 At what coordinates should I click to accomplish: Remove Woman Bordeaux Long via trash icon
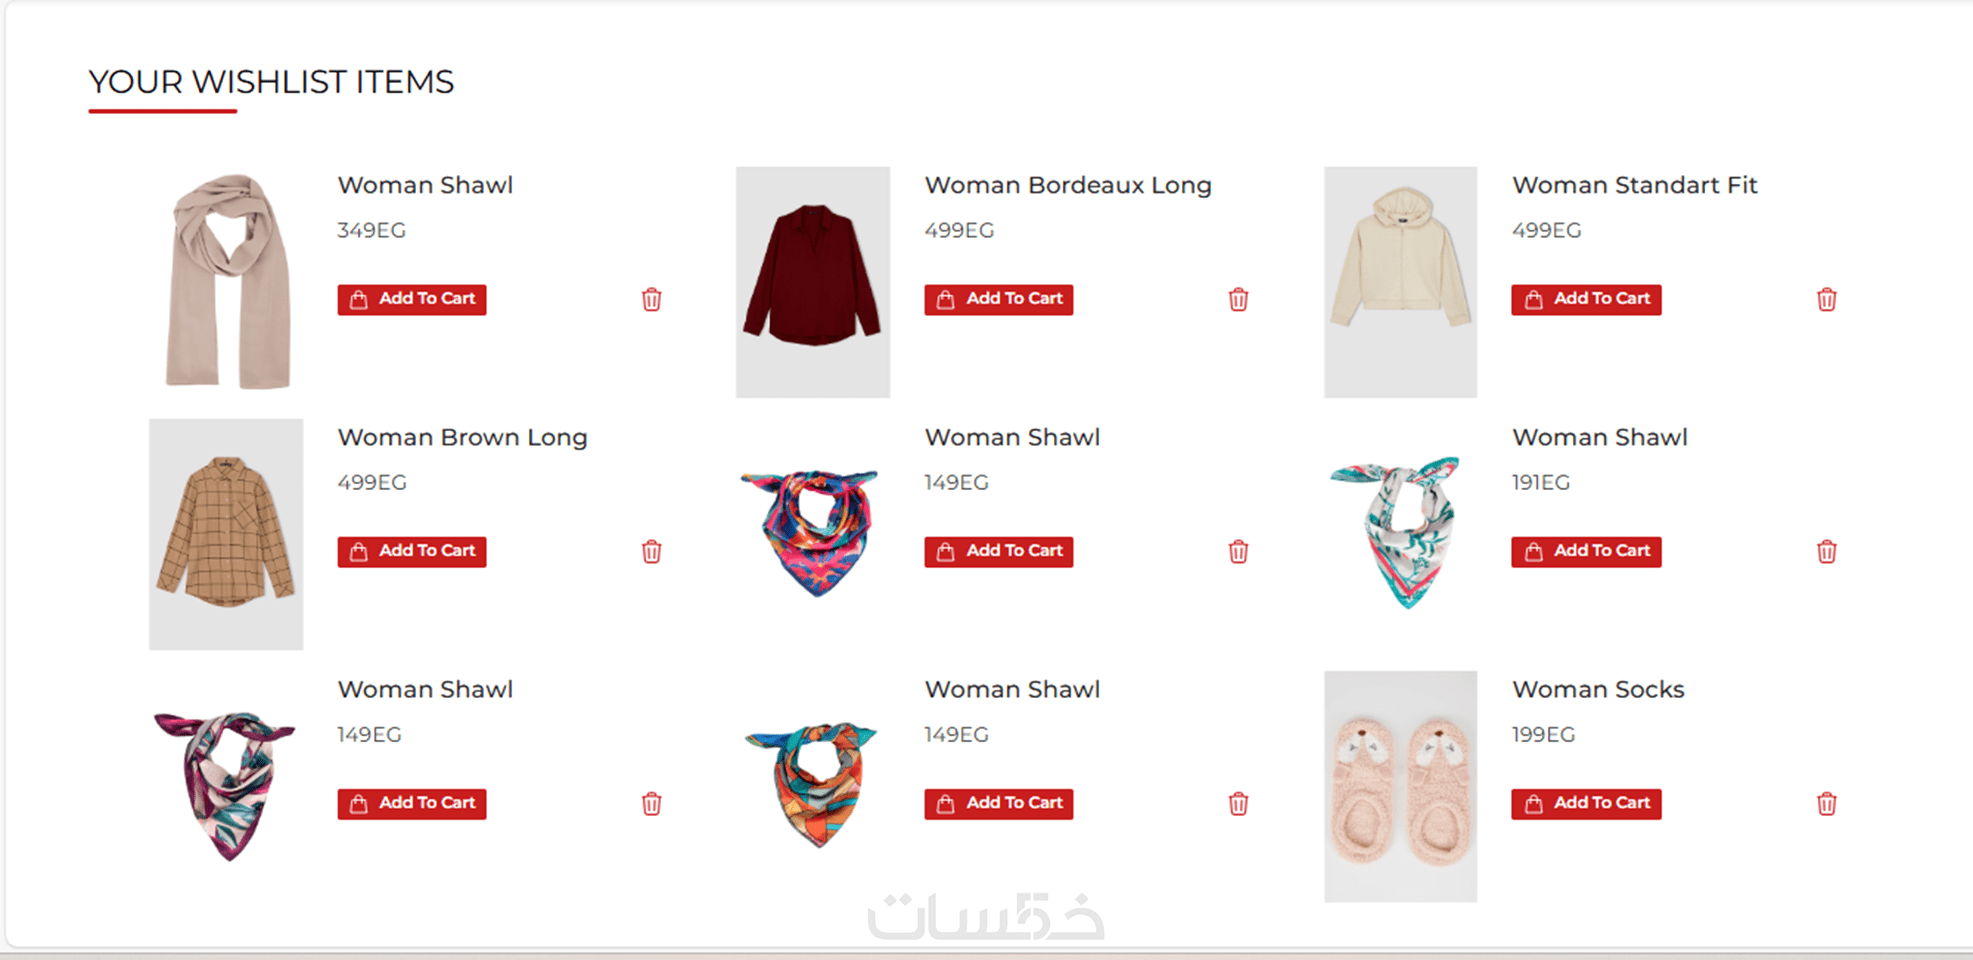pyautogui.click(x=1238, y=299)
